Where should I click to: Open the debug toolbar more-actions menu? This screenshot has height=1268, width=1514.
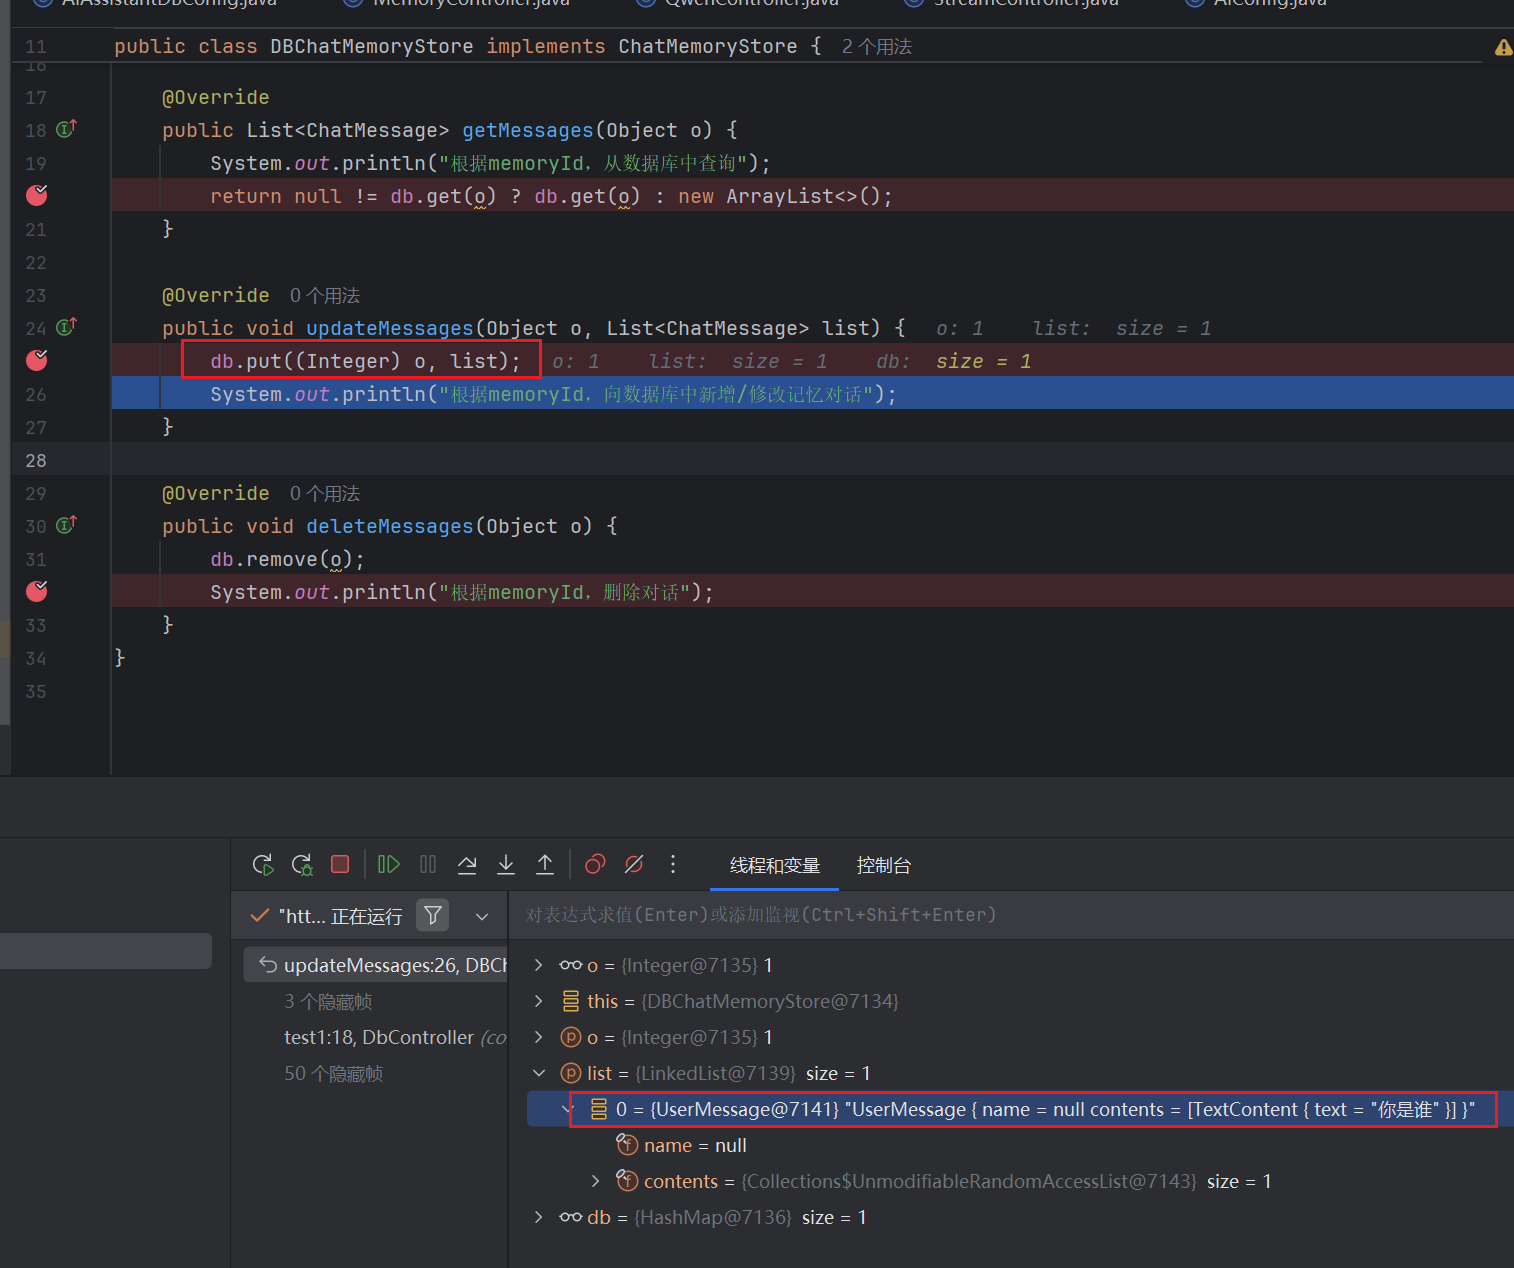[673, 864]
